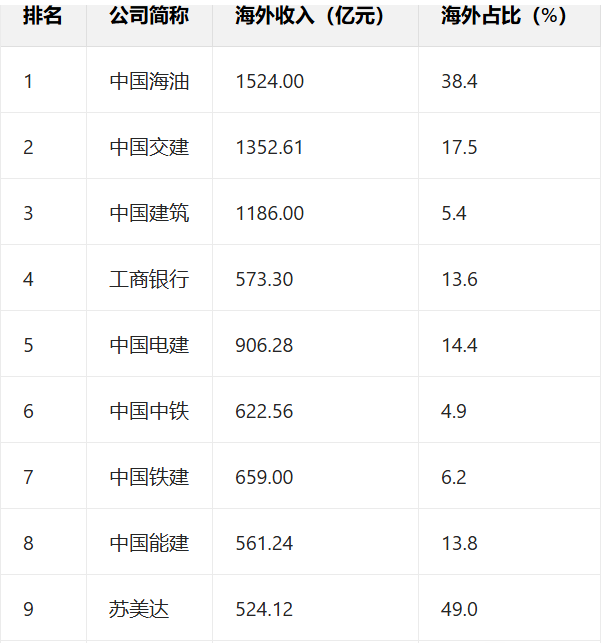The width and height of the screenshot is (601, 643).
Task: Click the 海外收入（亿元） column header
Action: [310, 17]
